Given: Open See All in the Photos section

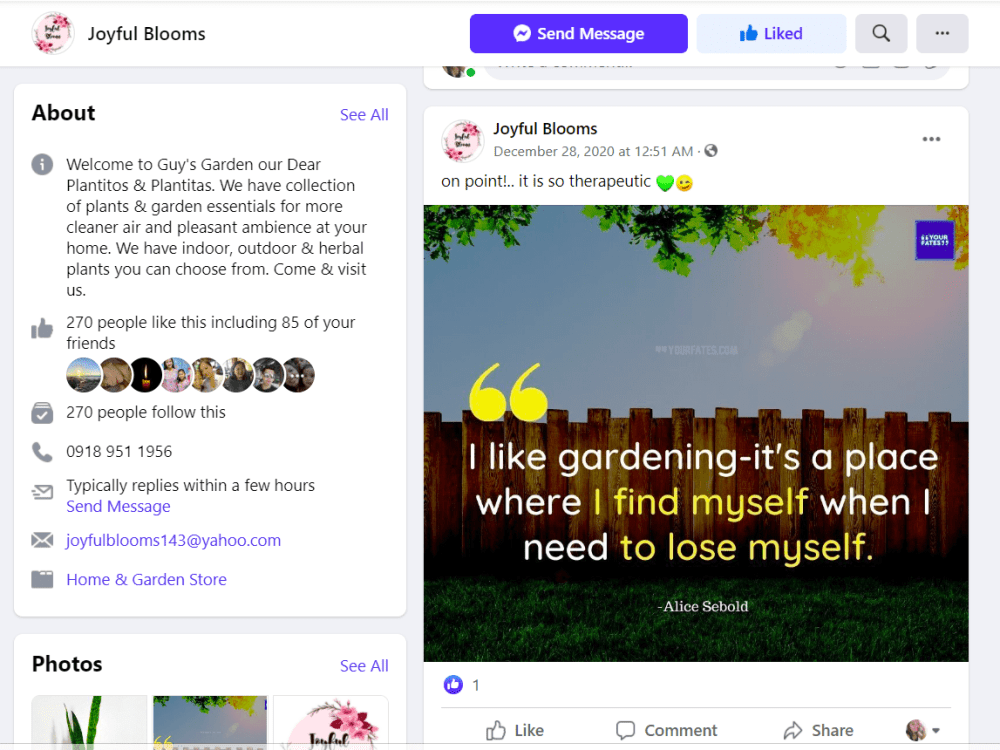Looking at the screenshot, I should coord(364,666).
